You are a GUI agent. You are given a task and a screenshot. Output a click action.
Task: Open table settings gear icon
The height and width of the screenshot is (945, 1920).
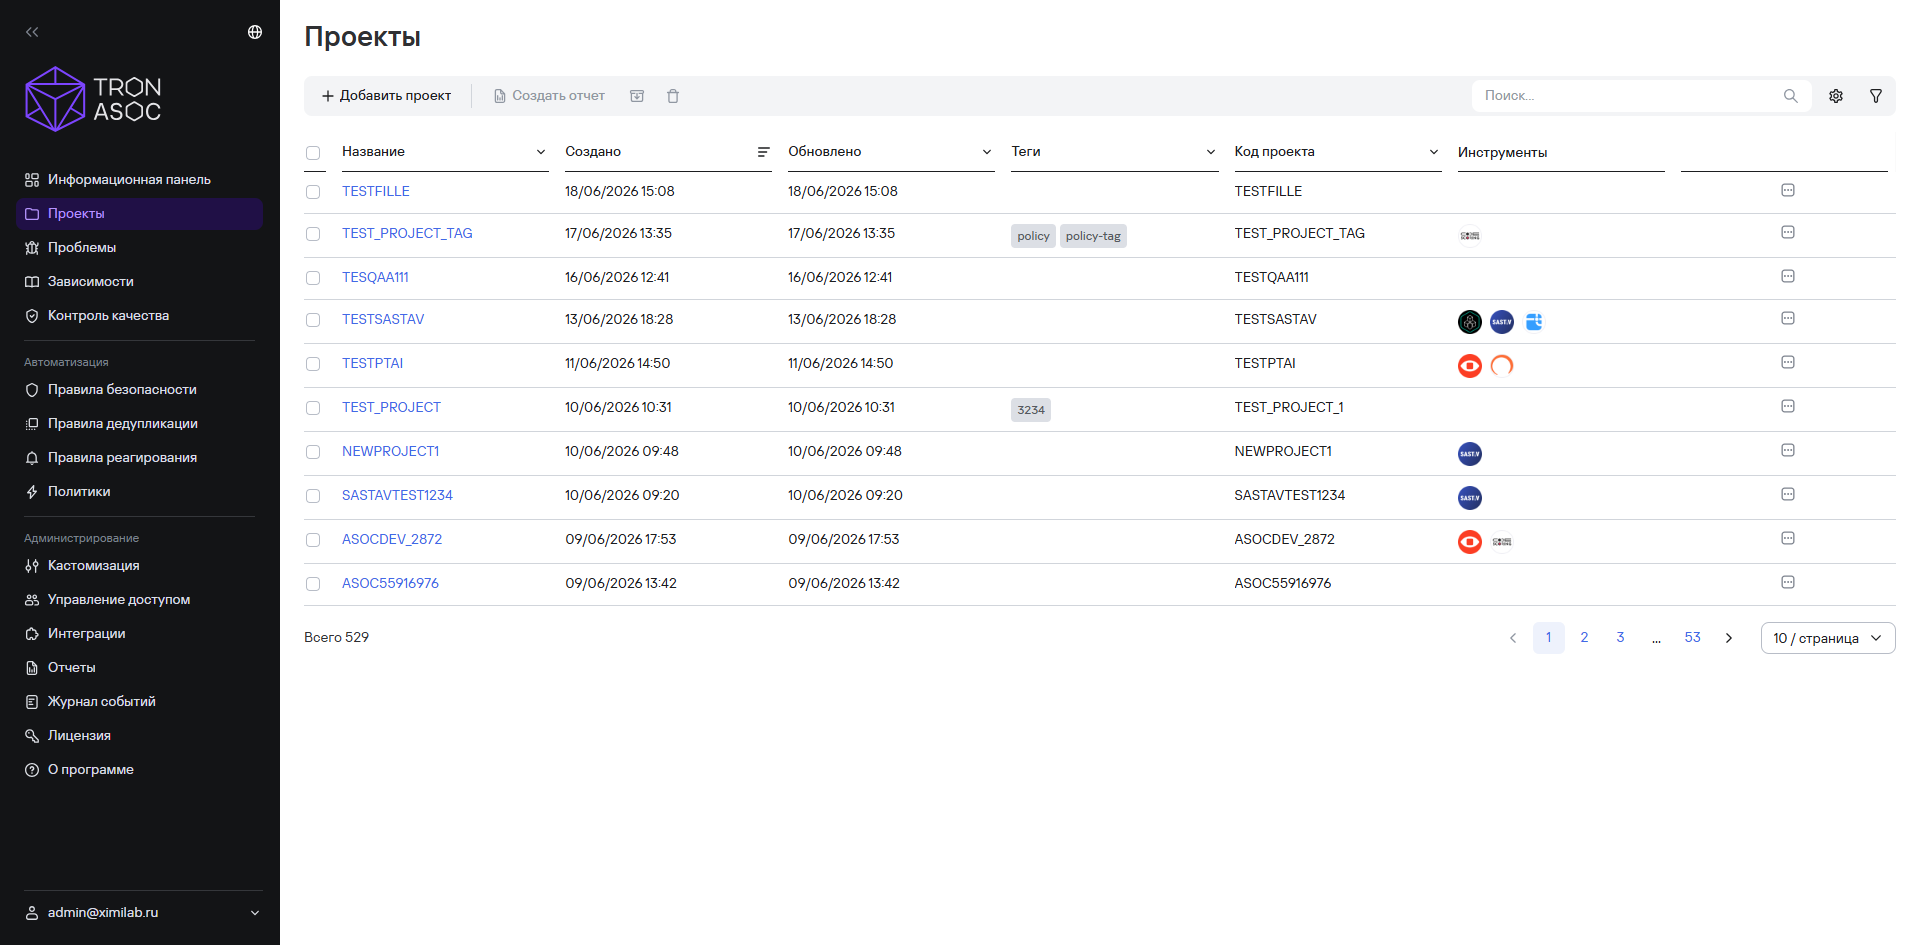1836,96
